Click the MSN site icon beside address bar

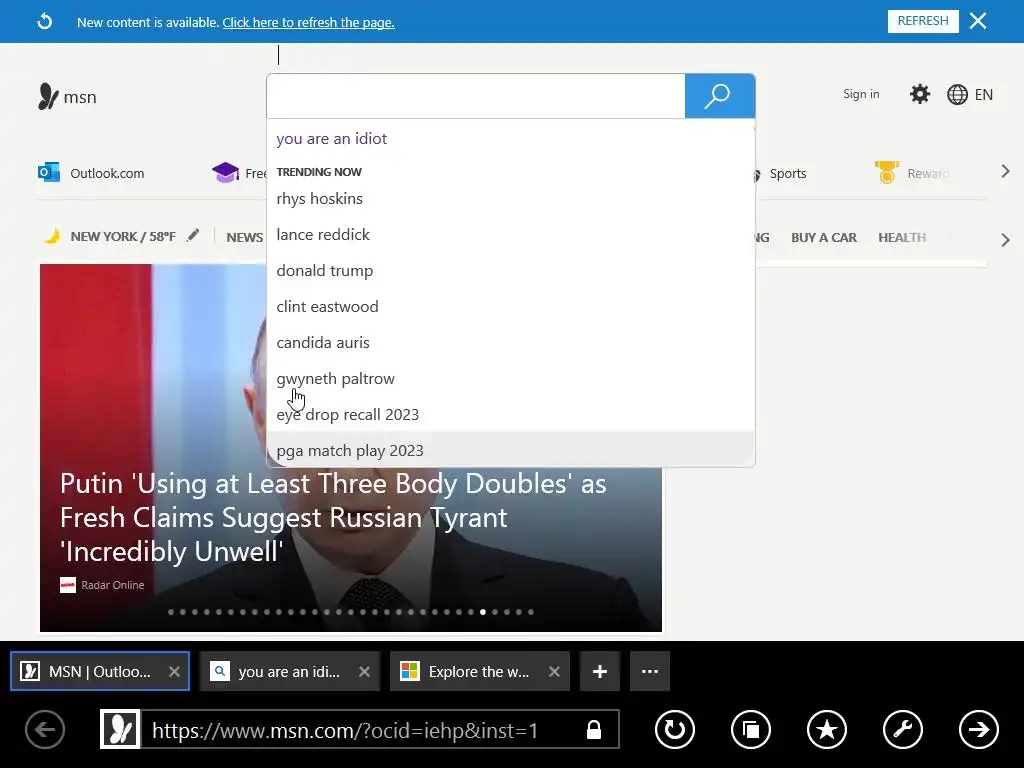pos(120,729)
